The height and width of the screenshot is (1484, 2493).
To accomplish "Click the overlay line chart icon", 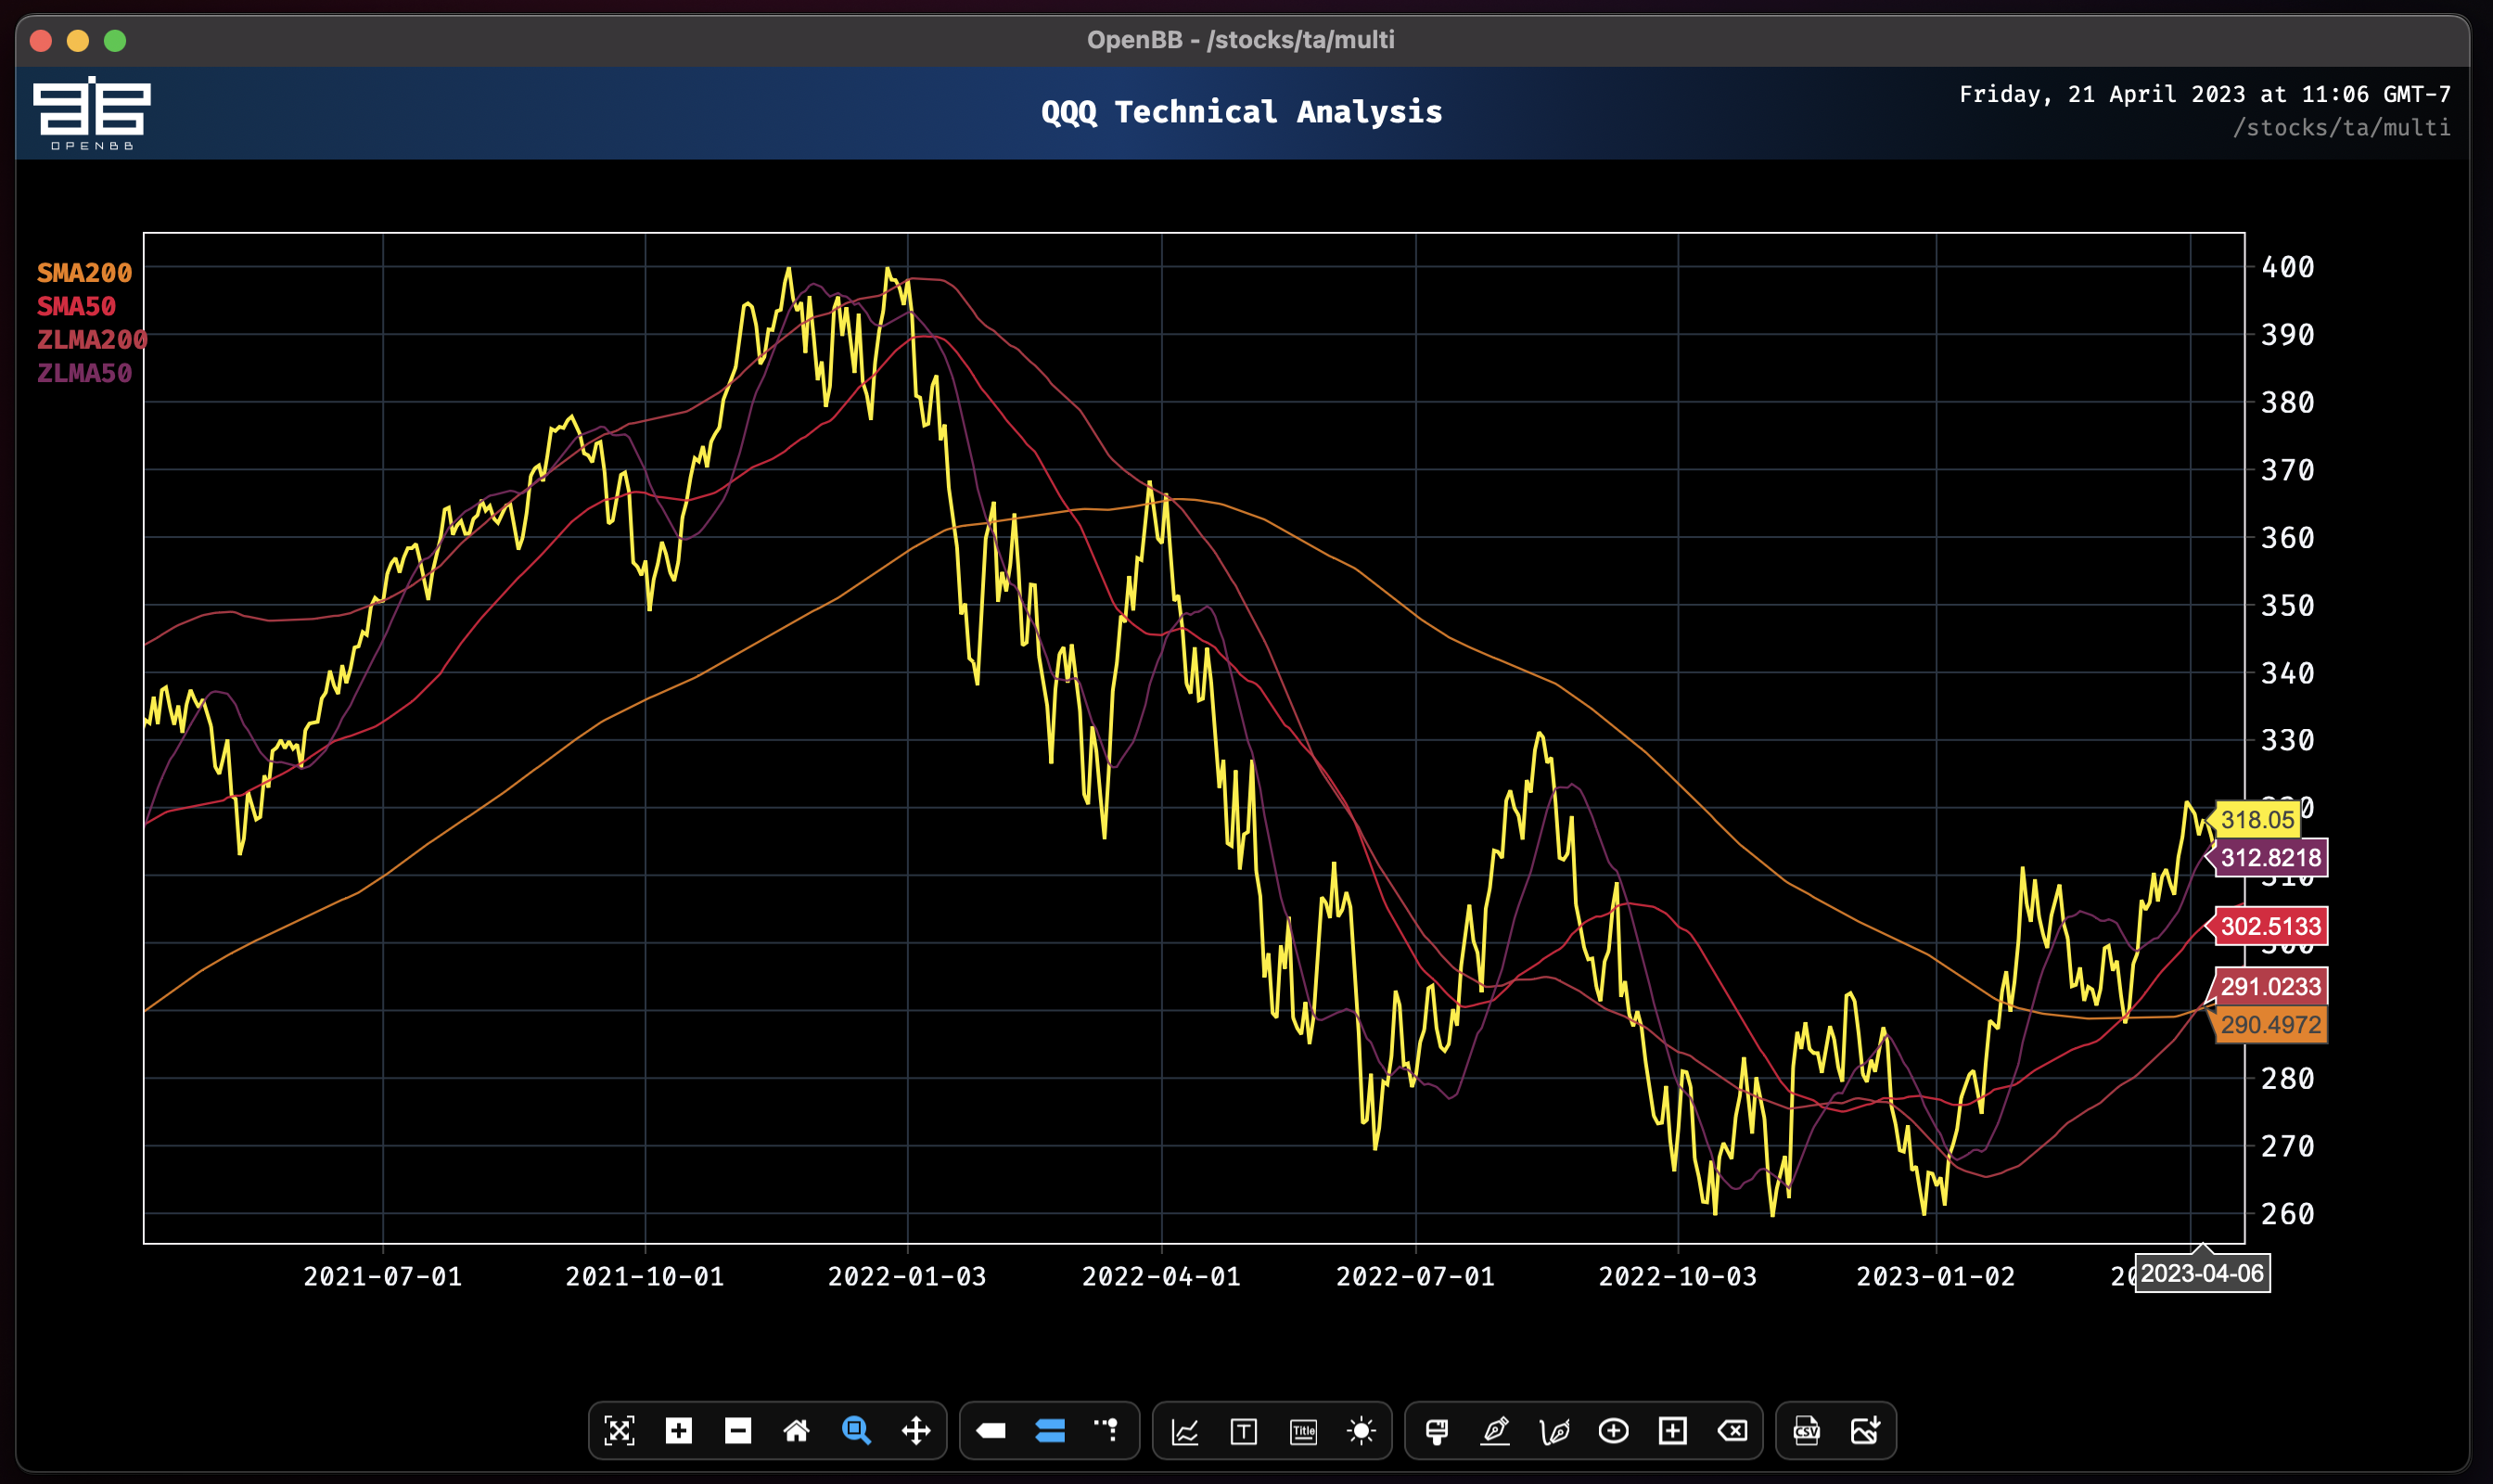I will (1185, 1432).
